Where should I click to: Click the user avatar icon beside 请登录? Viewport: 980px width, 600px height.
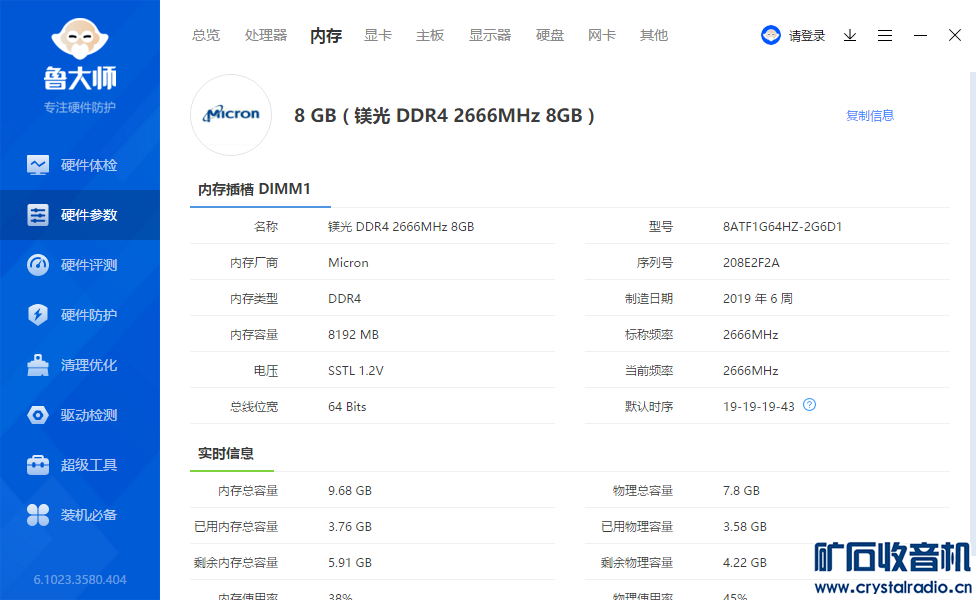(x=771, y=35)
